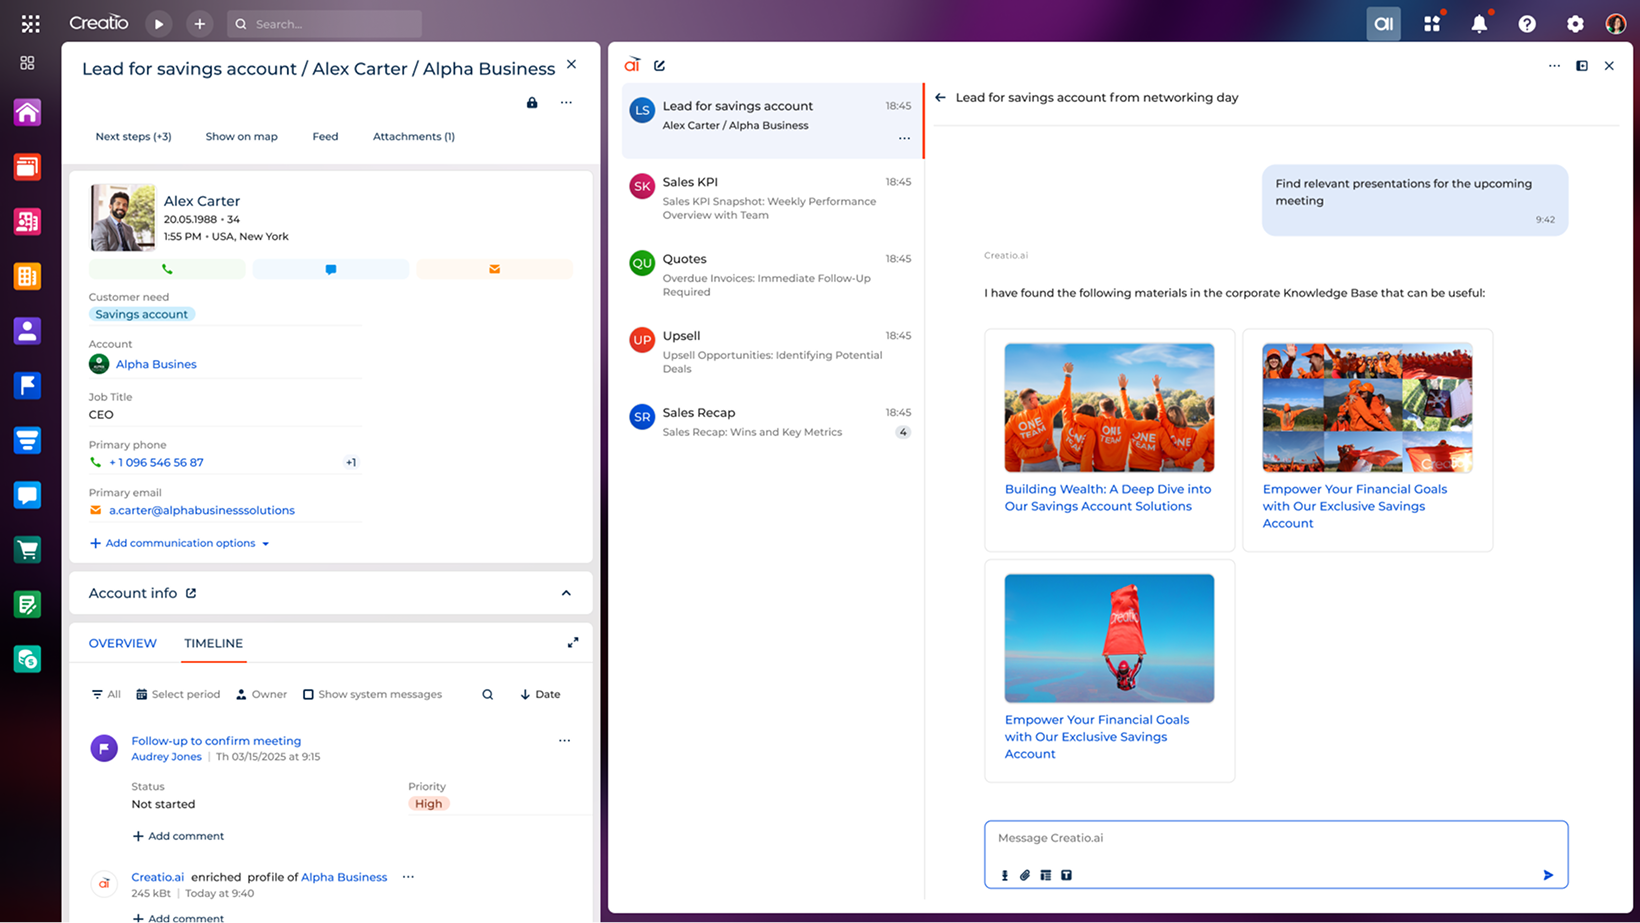Open the microphone dictation icon in chat

tap(1004, 875)
